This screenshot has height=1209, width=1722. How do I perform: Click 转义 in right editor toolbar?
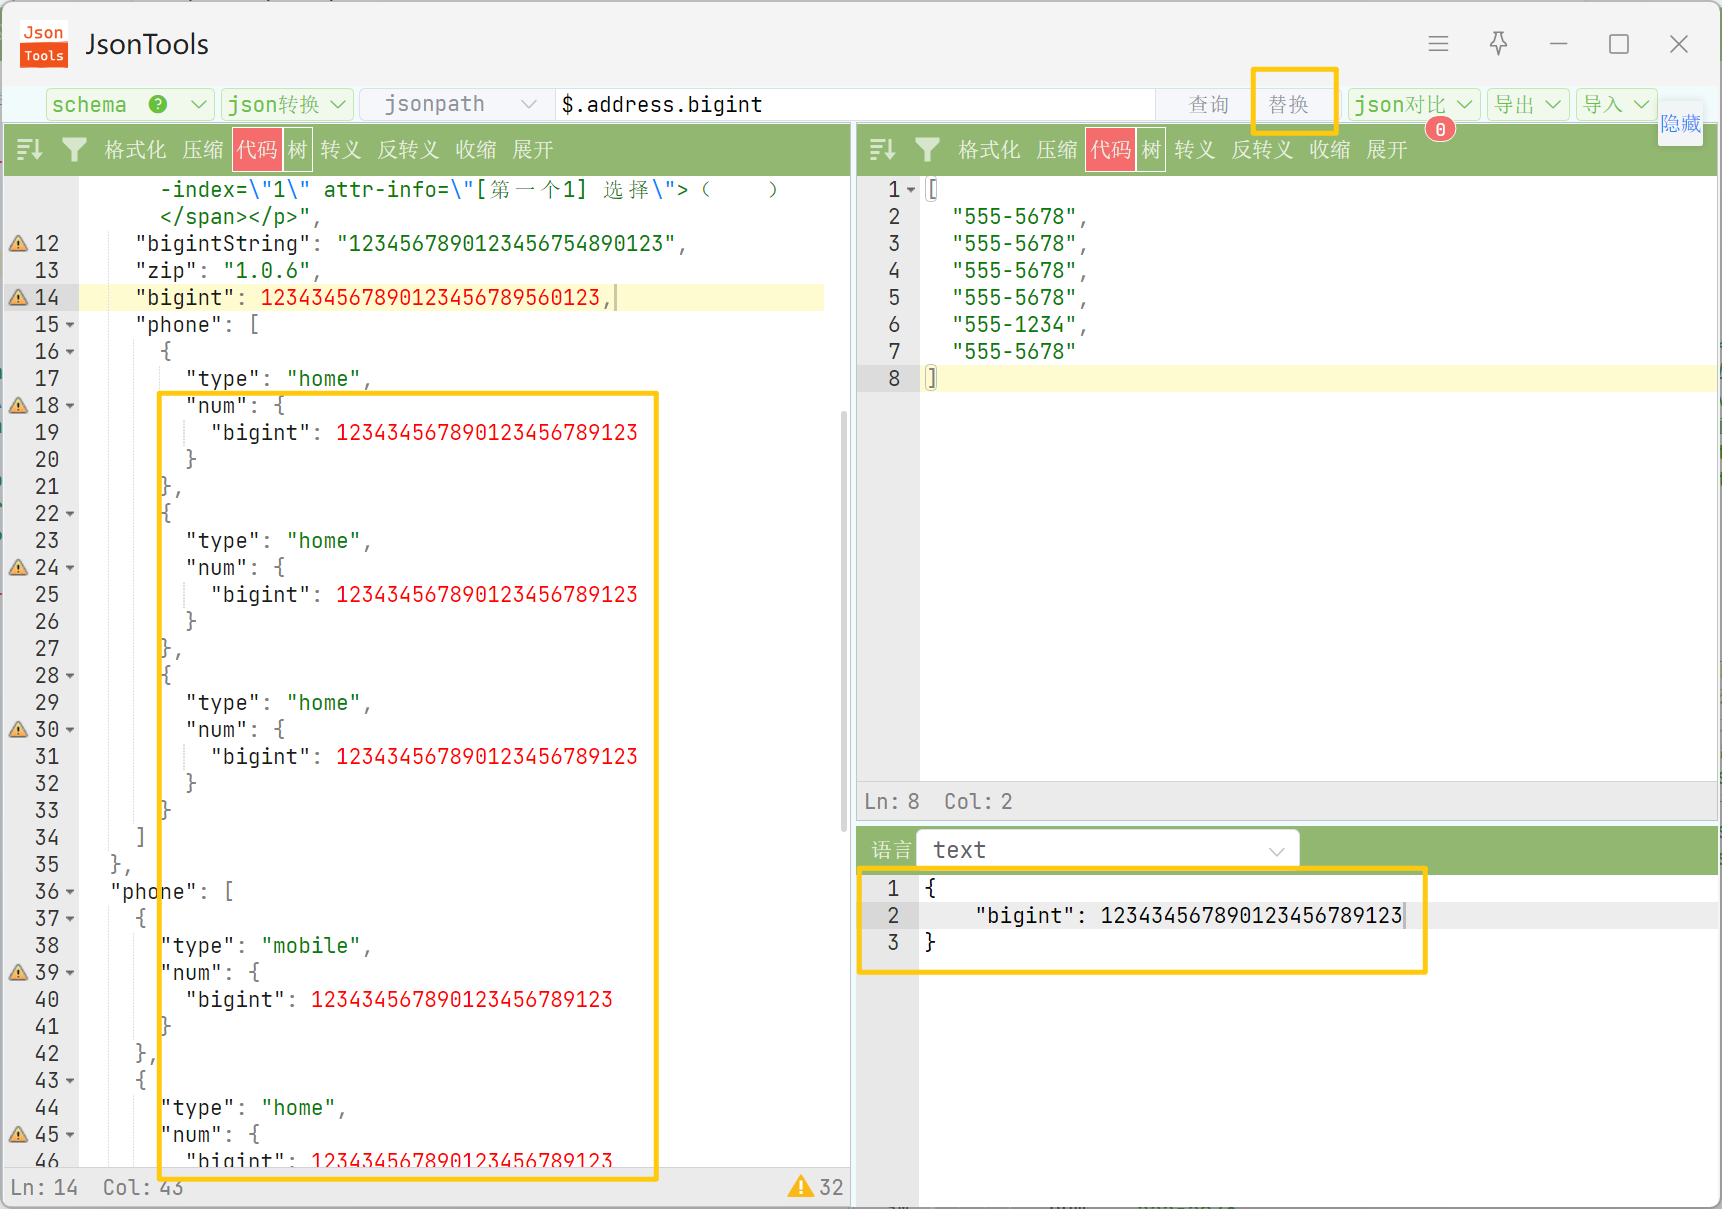point(1195,150)
